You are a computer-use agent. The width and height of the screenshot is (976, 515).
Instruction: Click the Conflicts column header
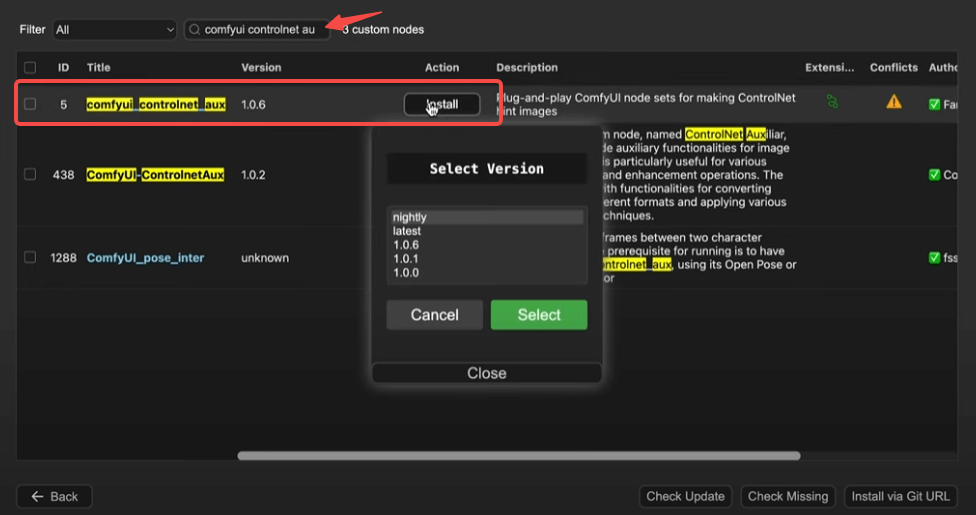coord(893,68)
